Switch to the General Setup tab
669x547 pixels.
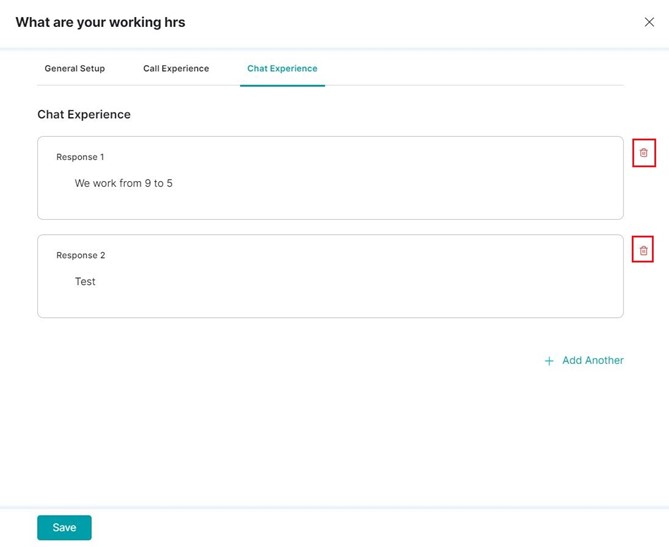pos(75,69)
